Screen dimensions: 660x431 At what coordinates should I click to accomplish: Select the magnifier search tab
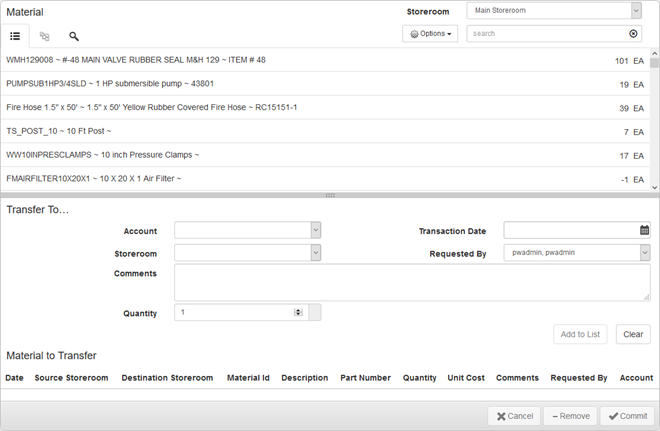click(74, 36)
